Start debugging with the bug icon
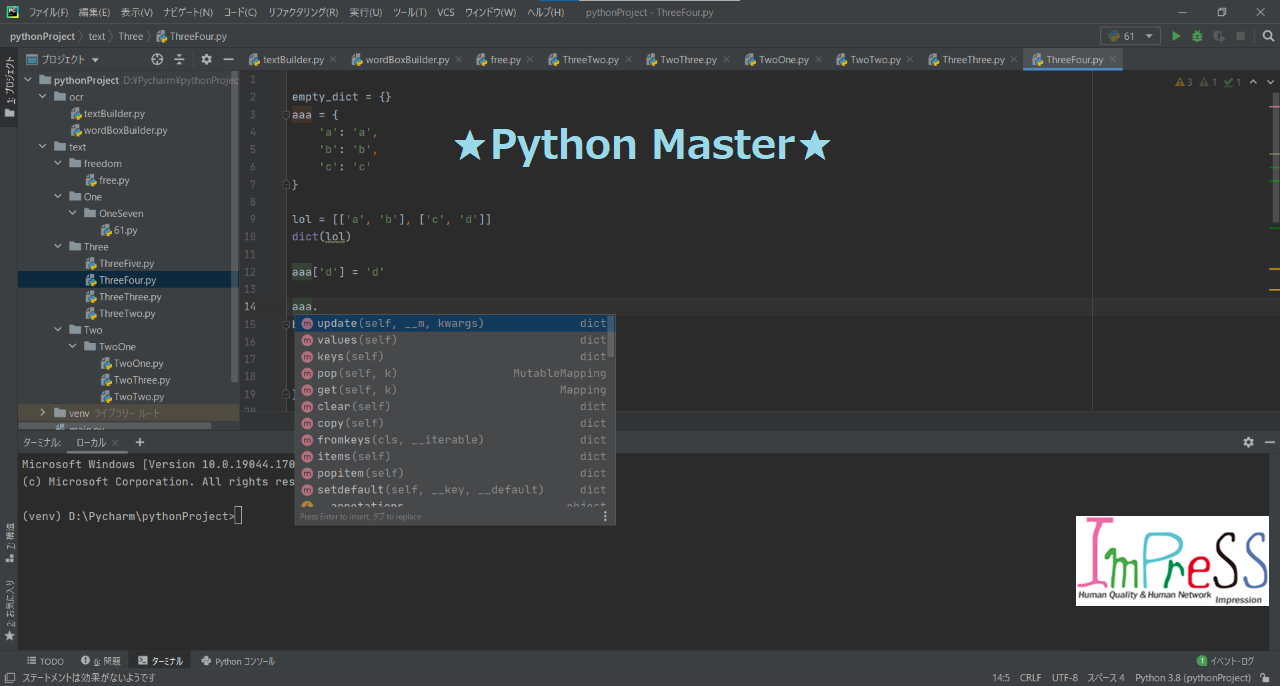 (x=1196, y=34)
